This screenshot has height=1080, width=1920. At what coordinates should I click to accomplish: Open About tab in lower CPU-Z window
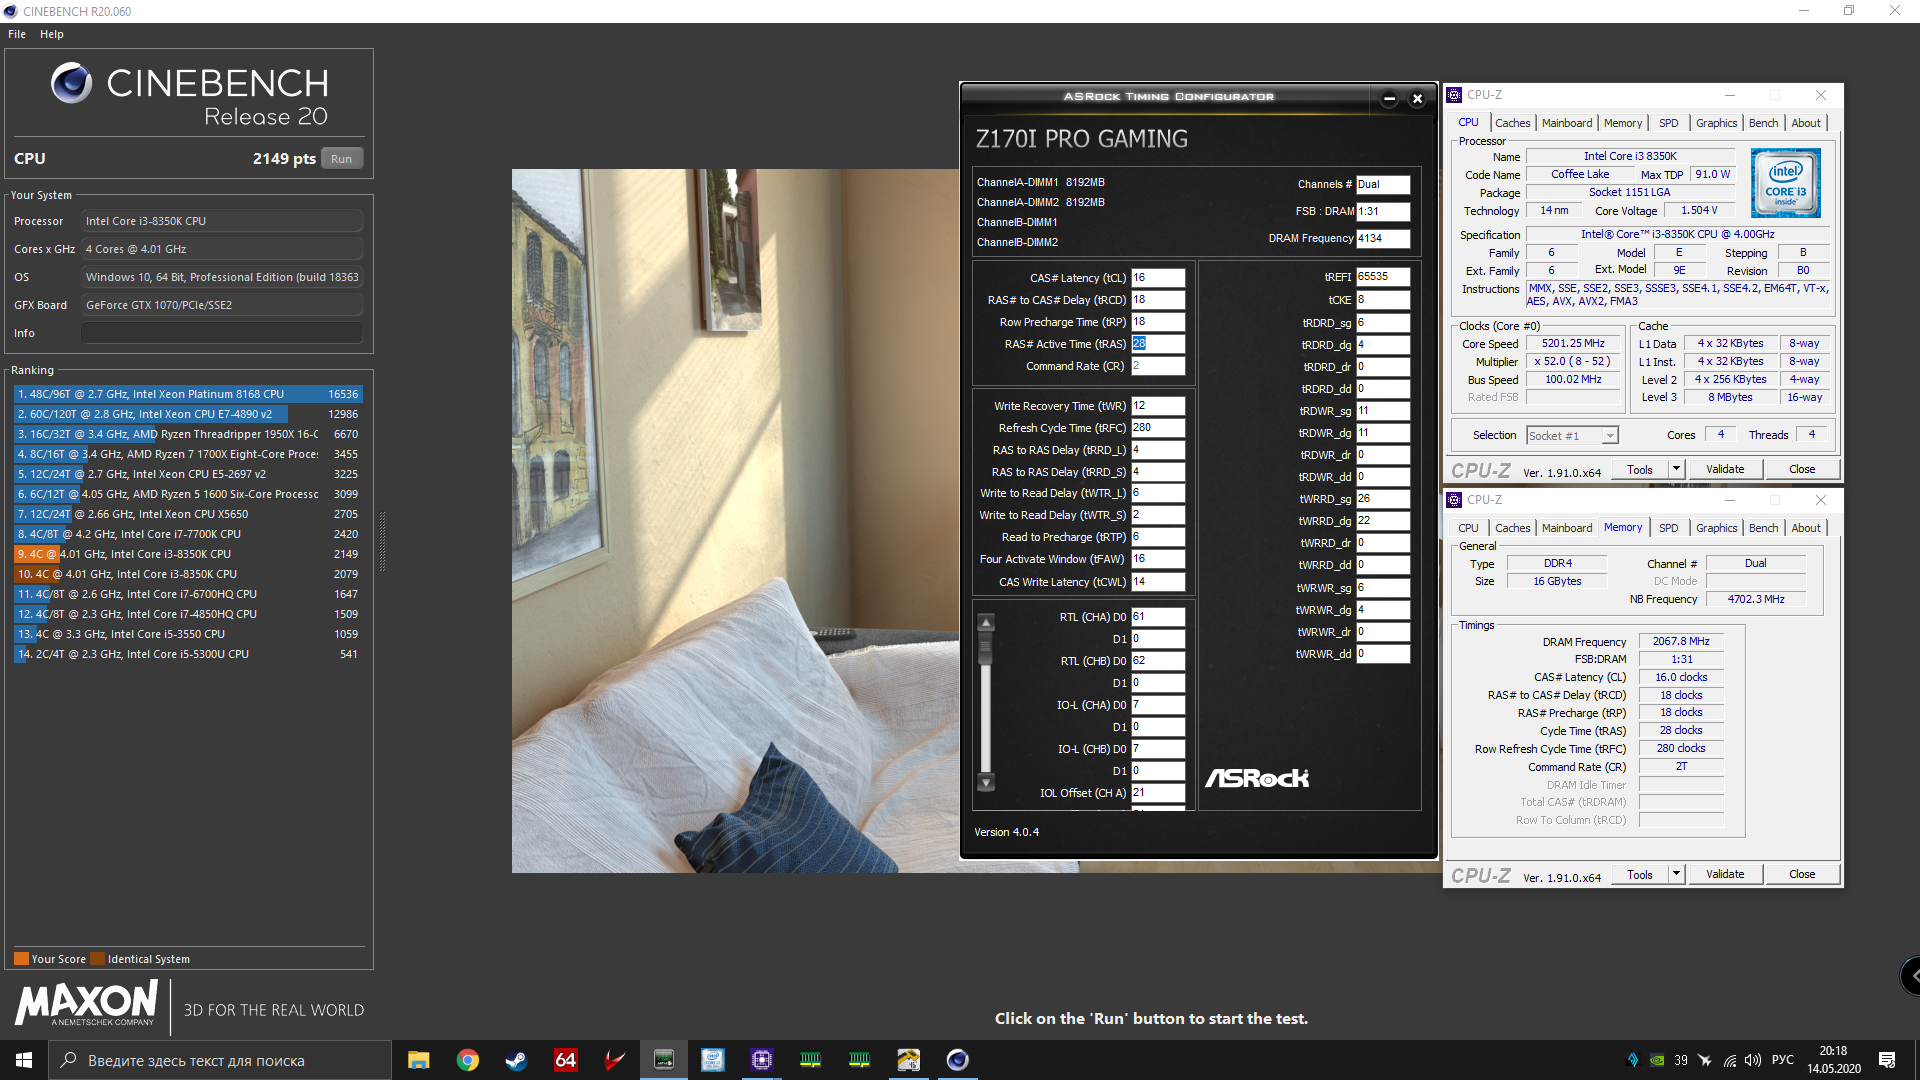click(x=1805, y=528)
